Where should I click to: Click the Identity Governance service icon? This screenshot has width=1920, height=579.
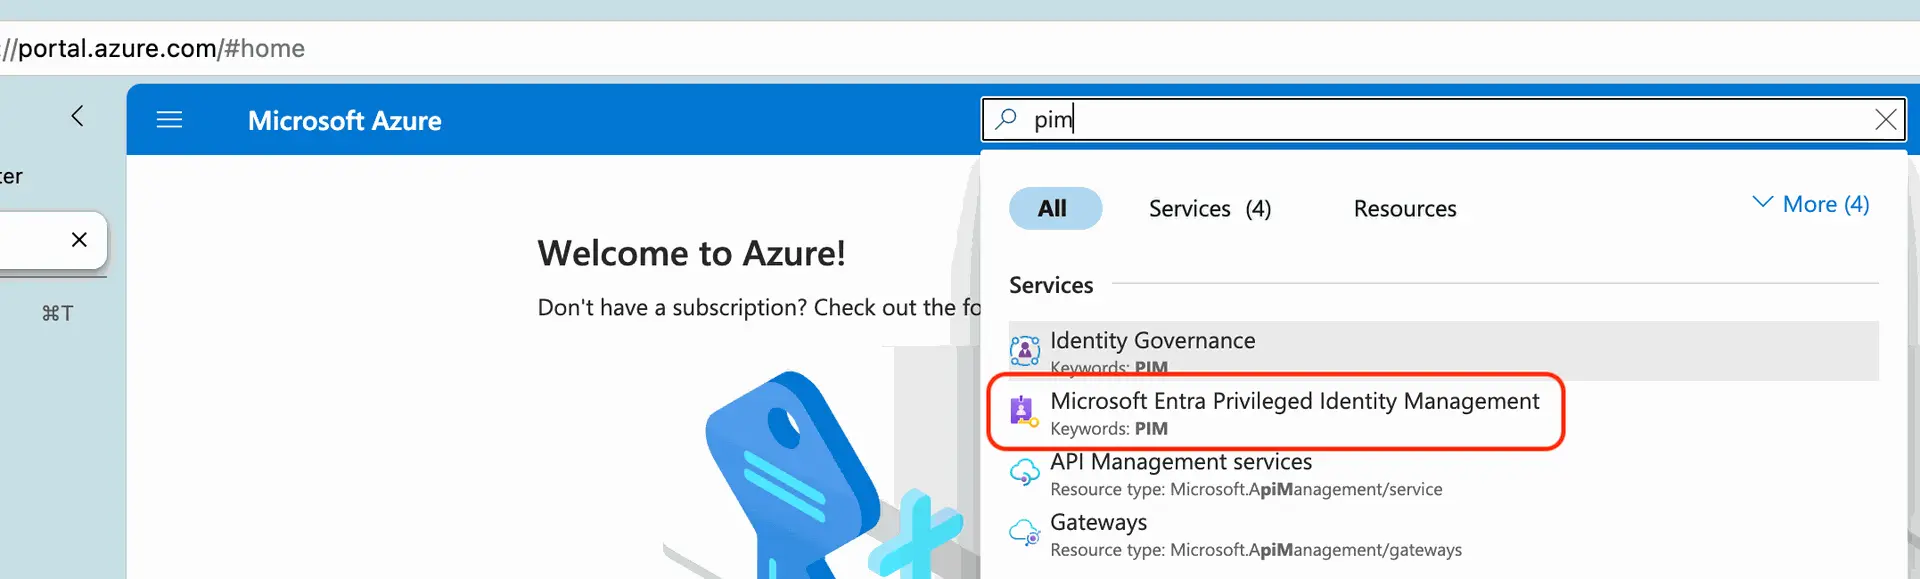point(1024,351)
